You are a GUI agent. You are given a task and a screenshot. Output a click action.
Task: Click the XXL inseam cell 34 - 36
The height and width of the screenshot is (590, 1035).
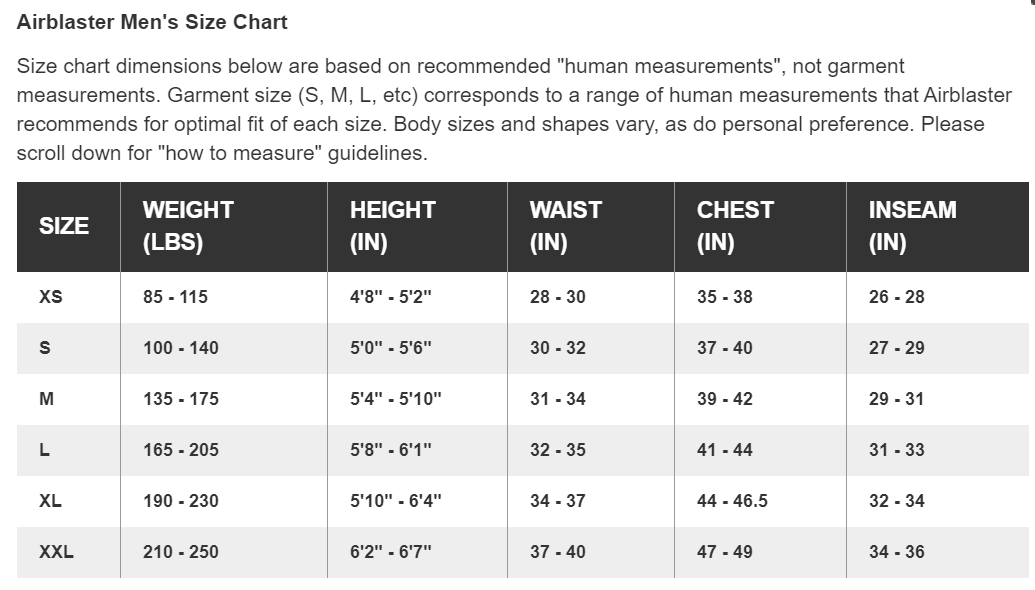(x=896, y=552)
